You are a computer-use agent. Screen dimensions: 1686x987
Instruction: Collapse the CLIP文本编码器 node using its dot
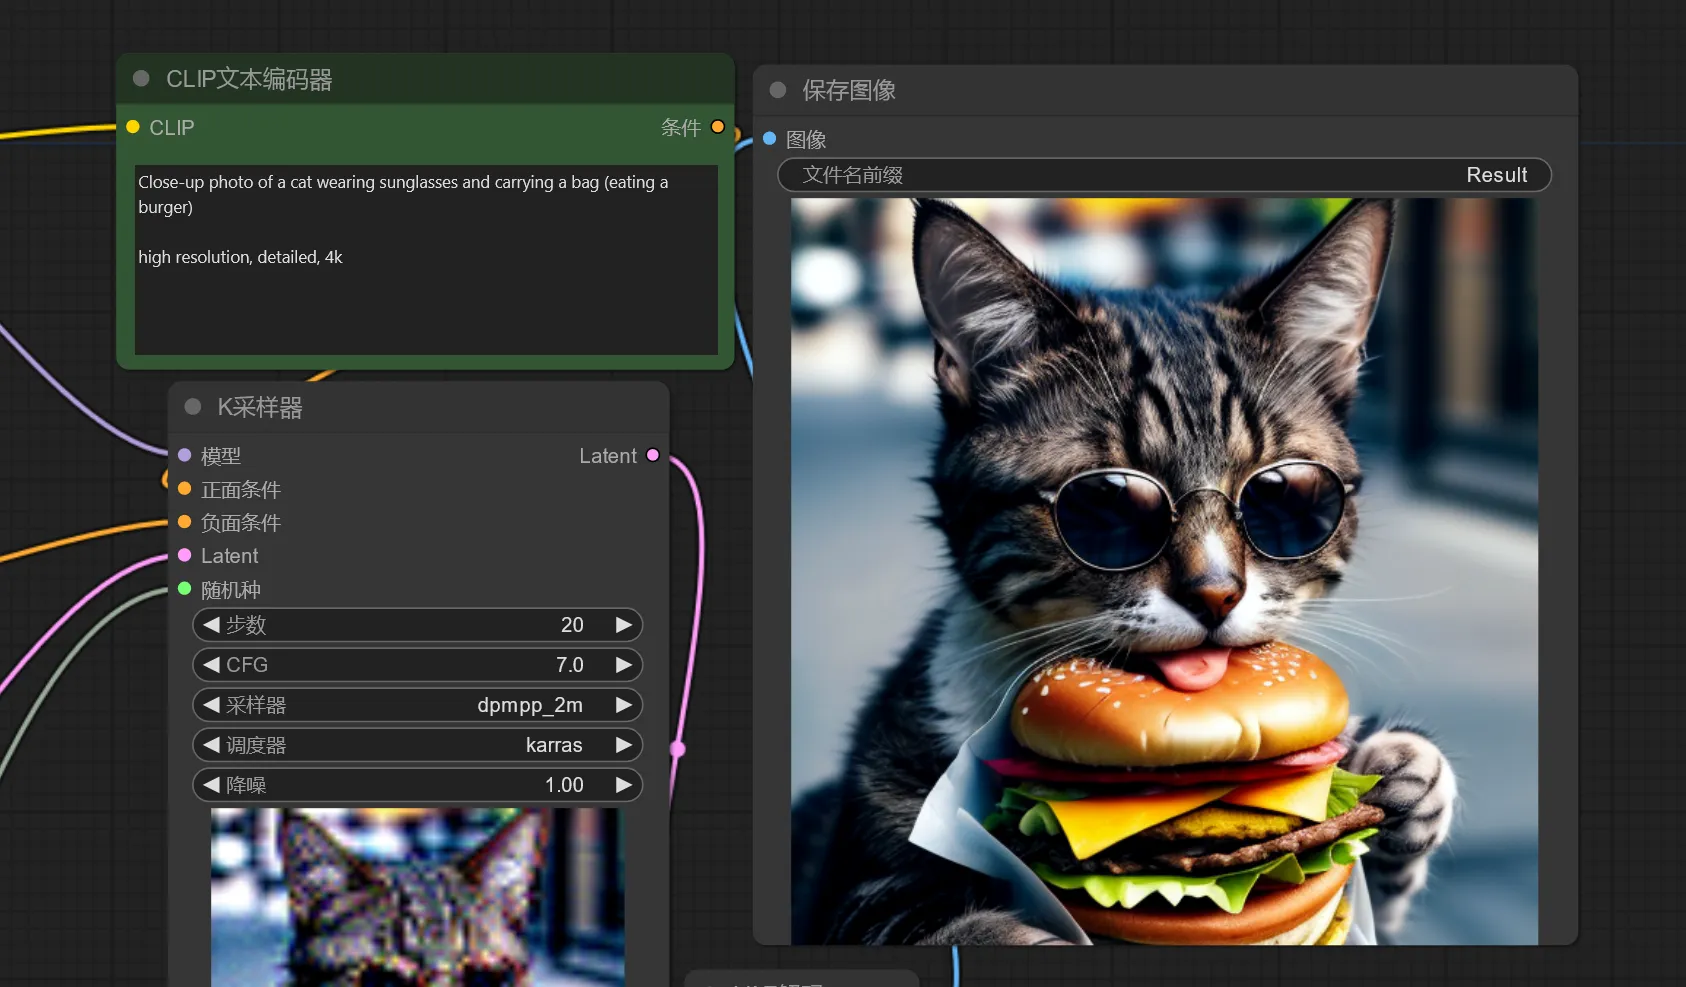pos(141,78)
